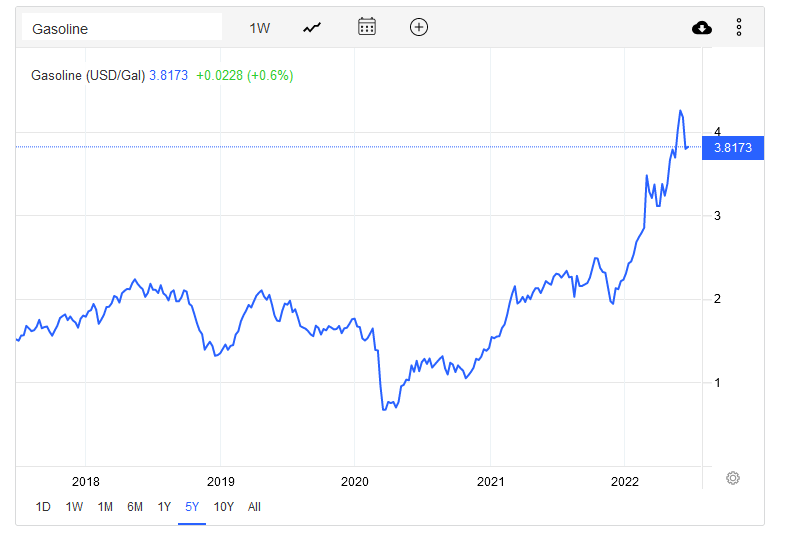This screenshot has height=550, width=789.
Task: Select the 1Y time range
Action: 164,507
